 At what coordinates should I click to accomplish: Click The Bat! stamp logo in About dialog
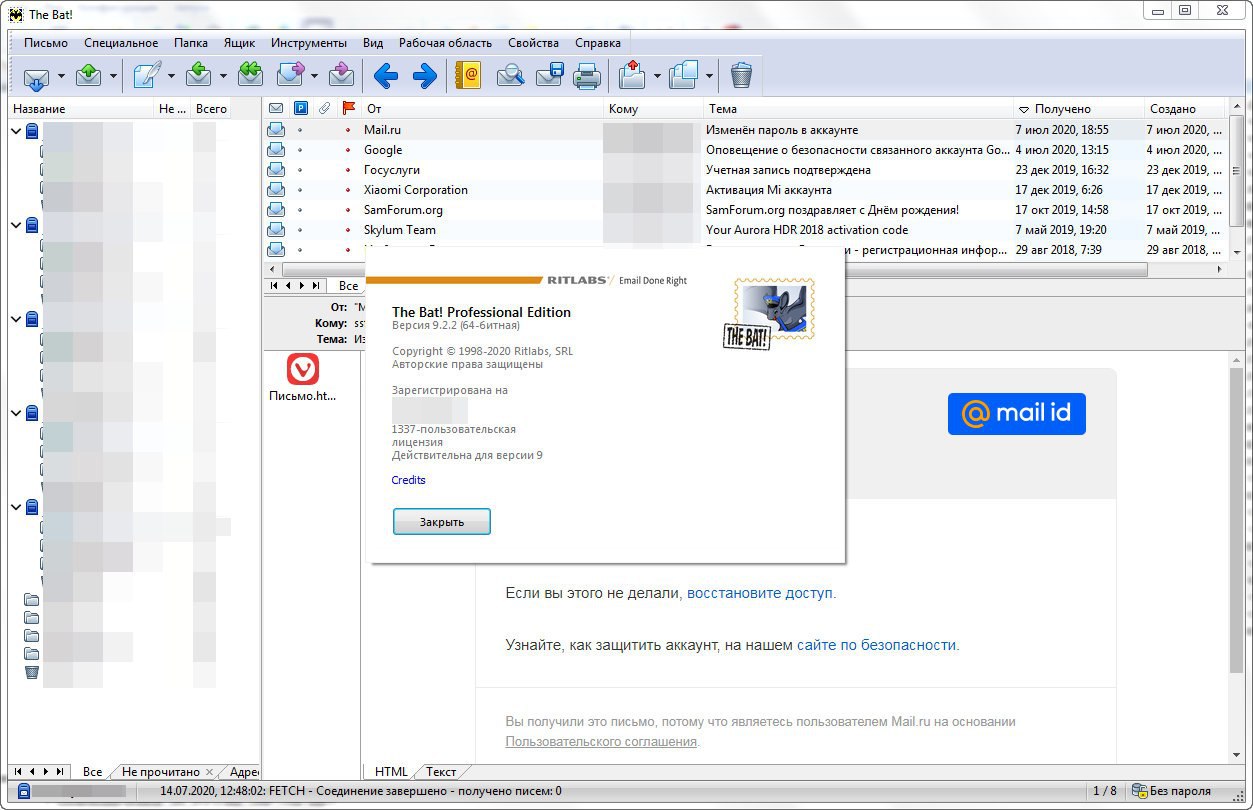coord(770,315)
